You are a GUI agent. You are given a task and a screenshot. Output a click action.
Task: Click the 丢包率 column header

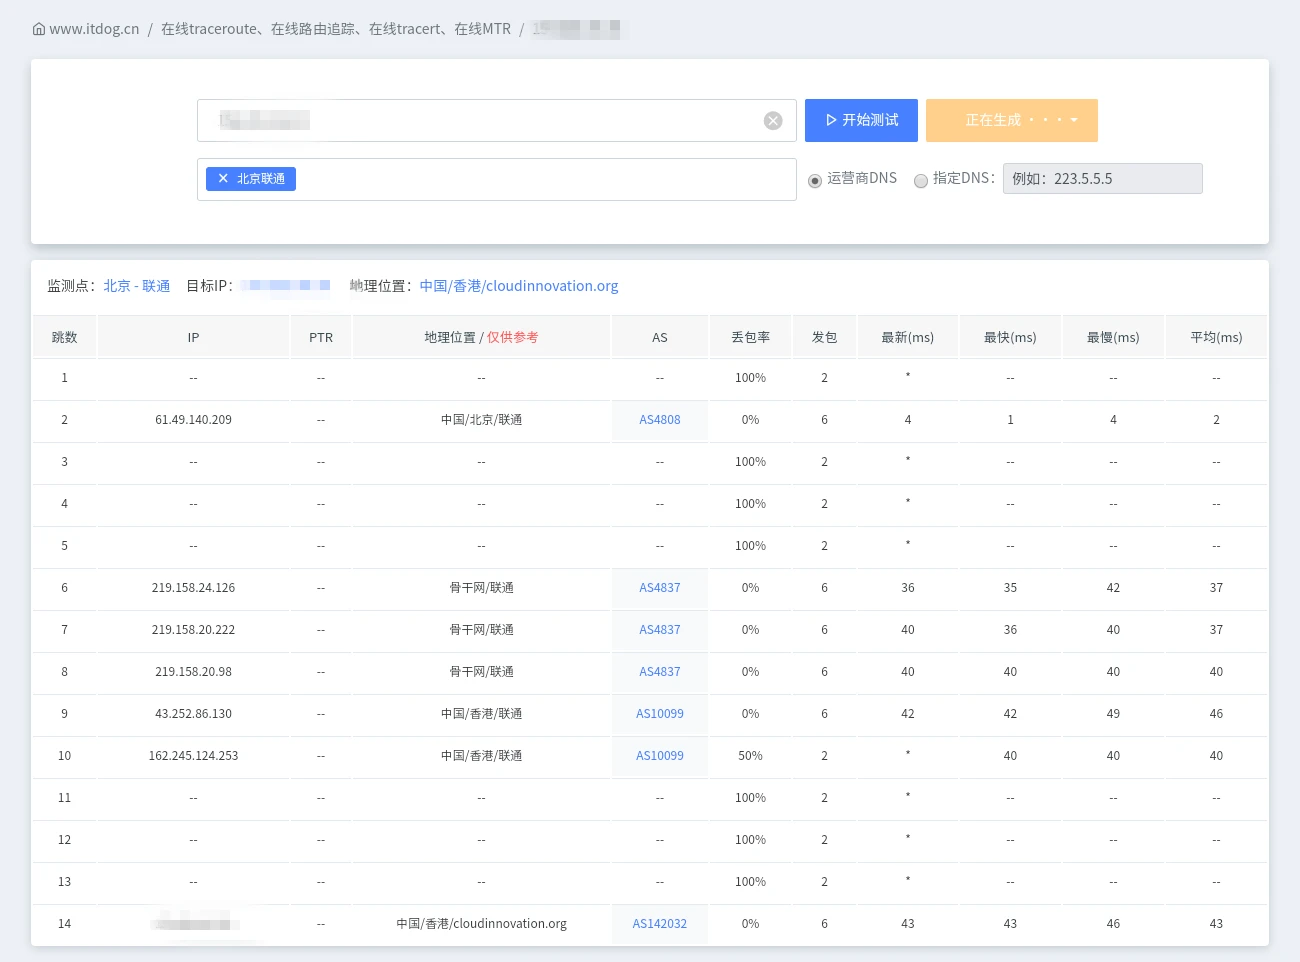point(750,338)
